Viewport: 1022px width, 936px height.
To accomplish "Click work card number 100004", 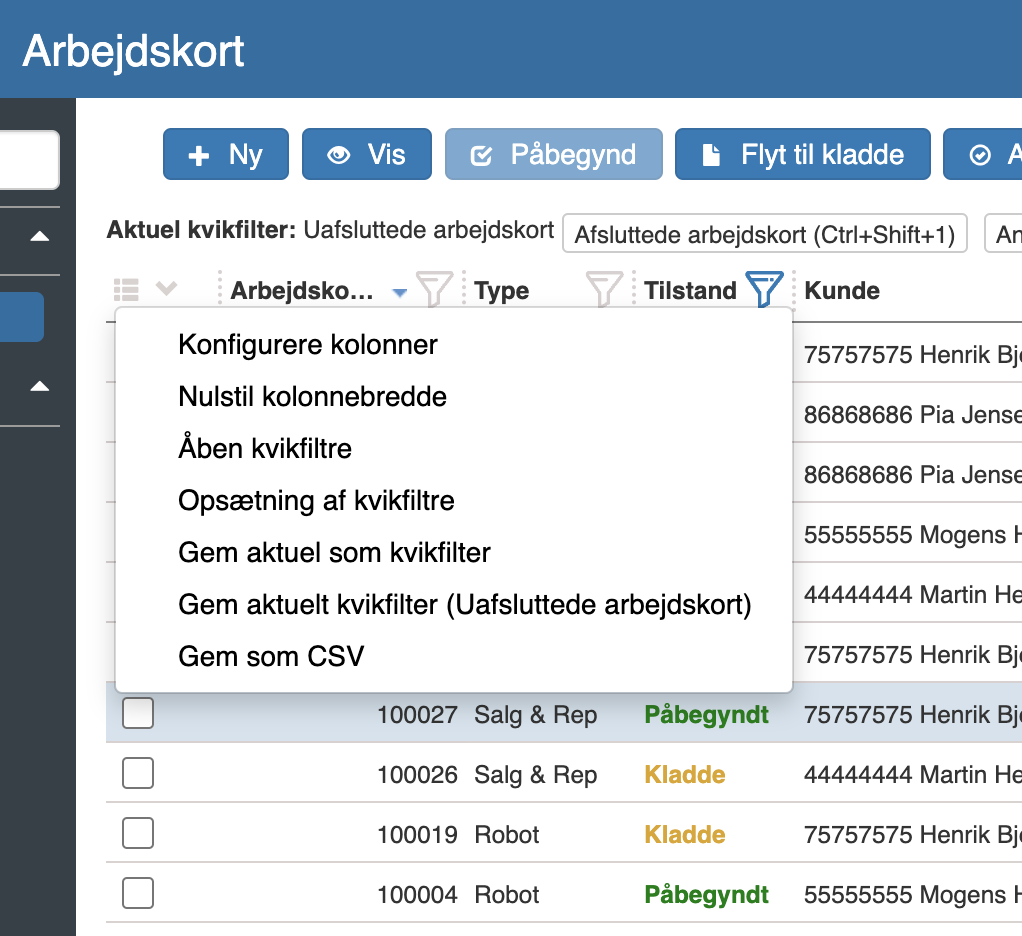I will (x=417, y=895).
